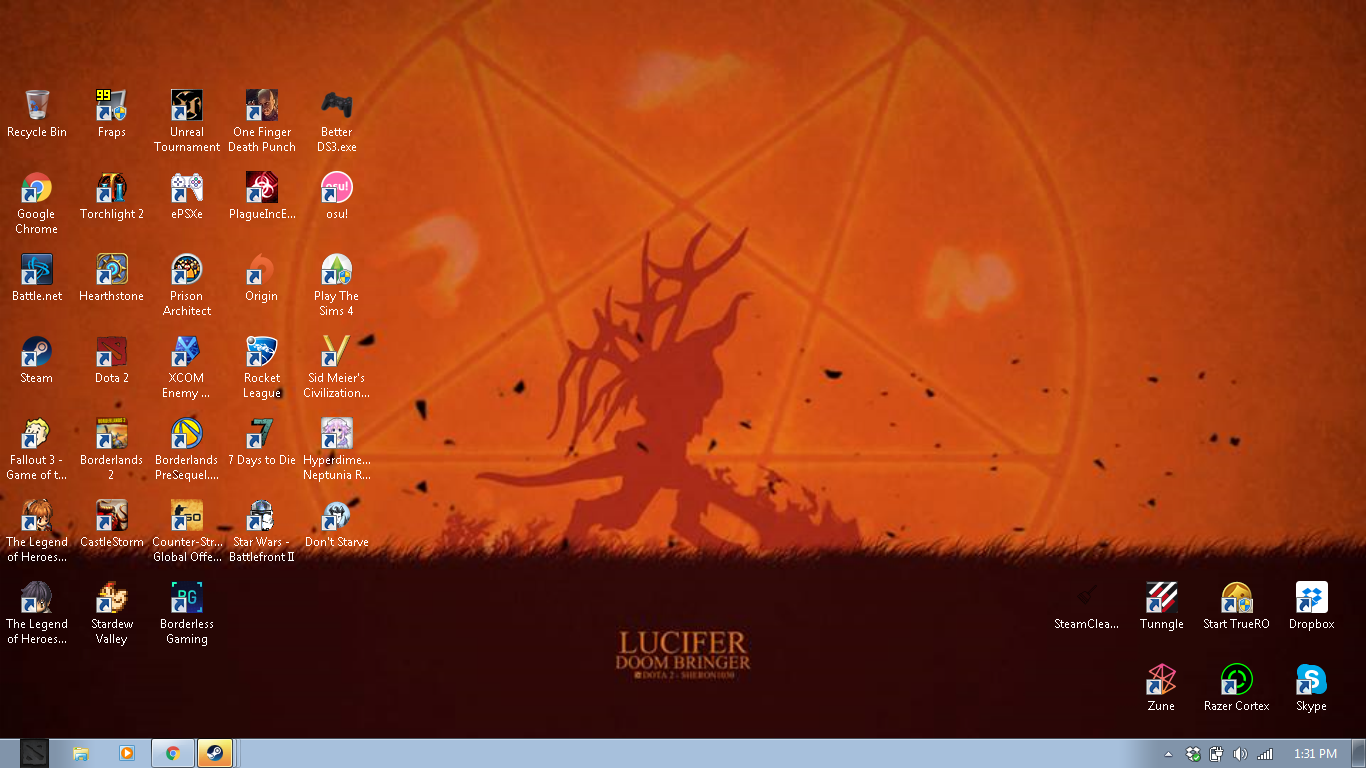The image size is (1366, 768).
Task: Select the Torchlight 2 shortcut
Action: pyautogui.click(x=111, y=187)
